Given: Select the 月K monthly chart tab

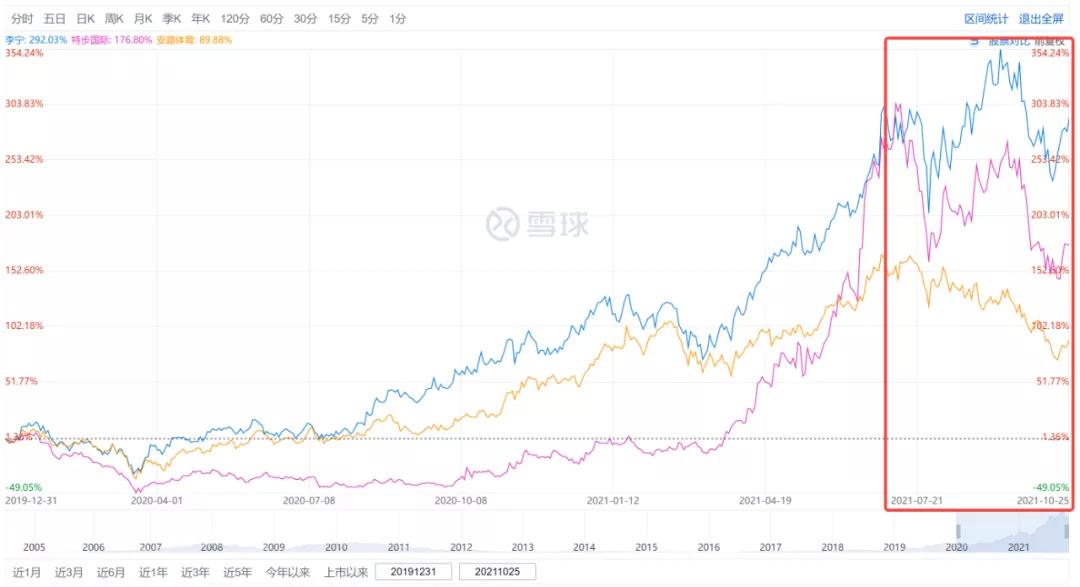Looking at the screenshot, I should coord(143,18).
